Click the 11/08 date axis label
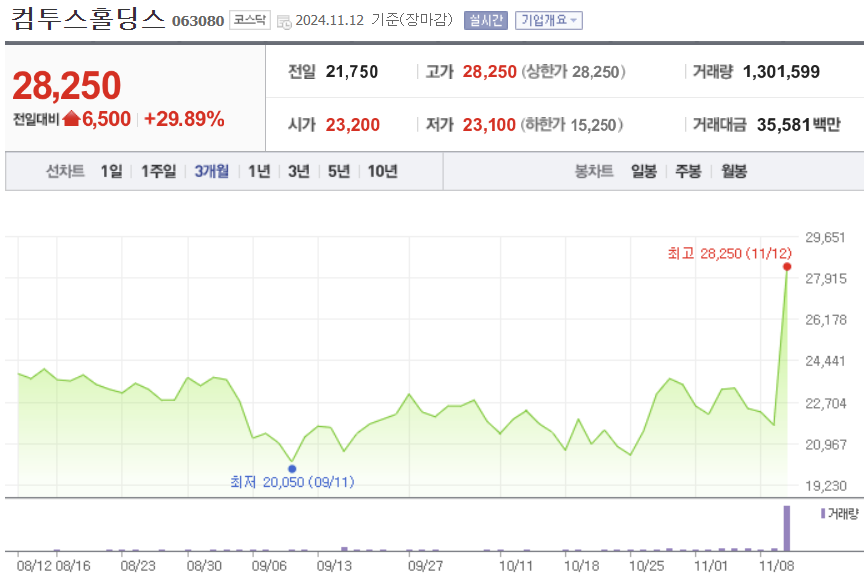The image size is (864, 579). point(776,566)
